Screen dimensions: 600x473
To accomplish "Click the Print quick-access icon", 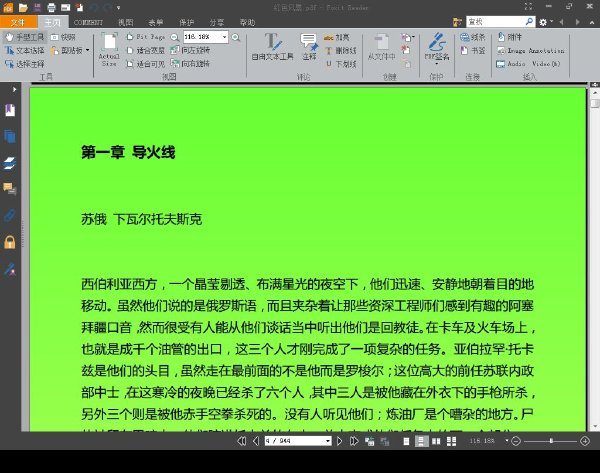I will click(x=51, y=7).
